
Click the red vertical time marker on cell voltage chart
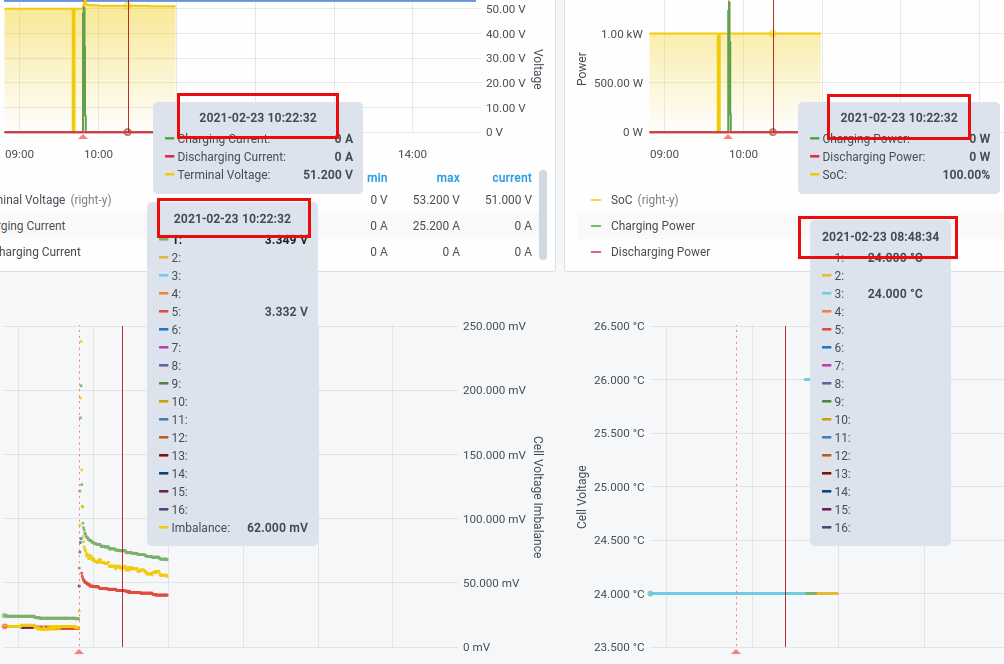(123, 450)
